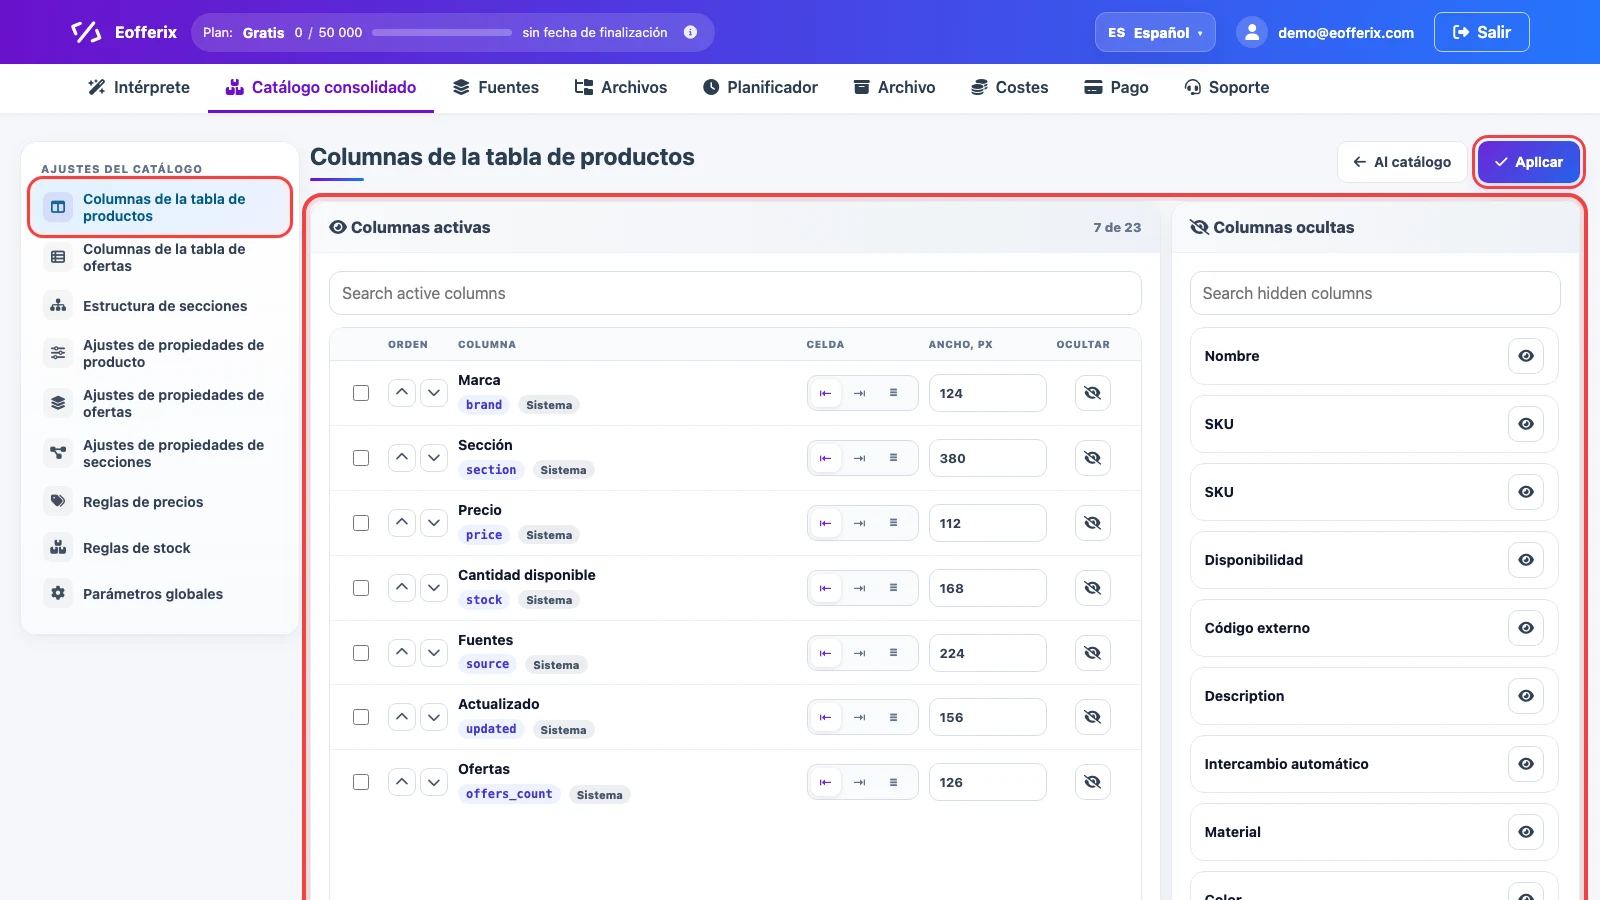Check the Cantidad disponible row checkbox

[361, 588]
